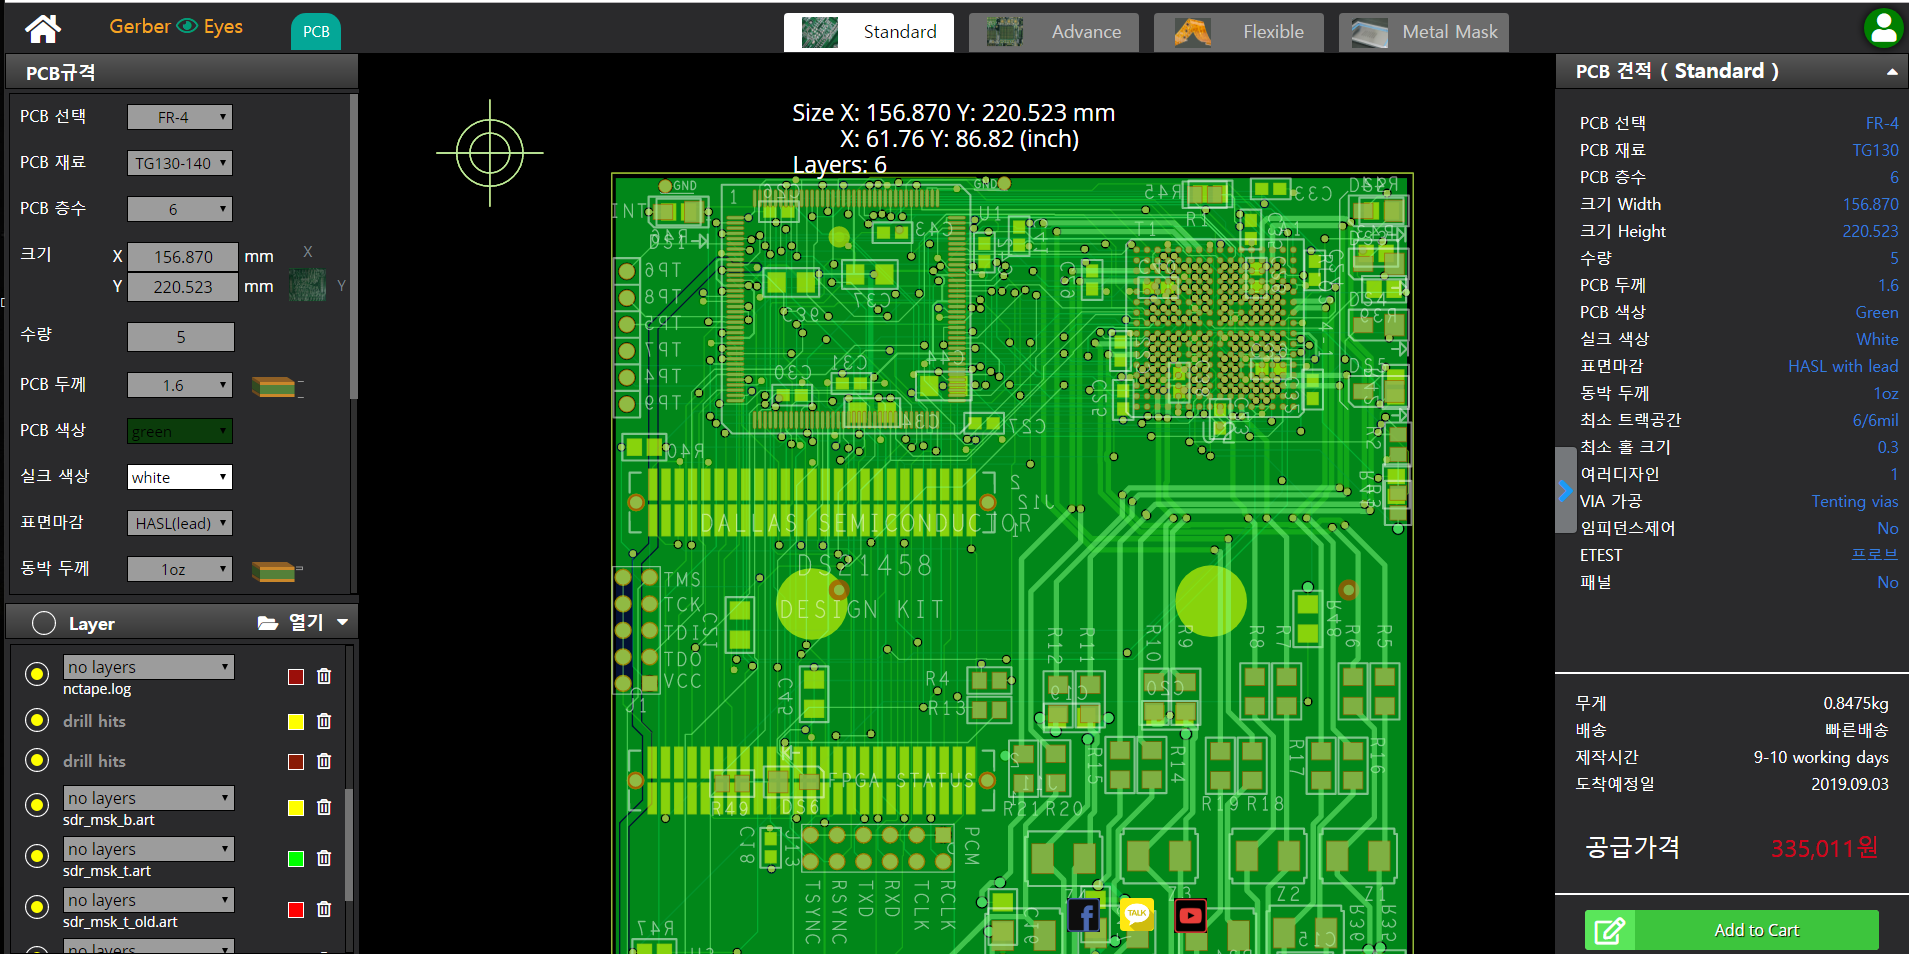Image resolution: width=1909 pixels, height=954 pixels.
Task: Click the 열기 open folder button
Action: click(290, 622)
